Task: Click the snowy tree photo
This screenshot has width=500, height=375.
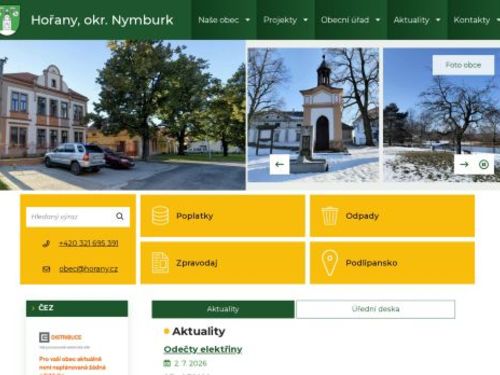Action: click(442, 115)
